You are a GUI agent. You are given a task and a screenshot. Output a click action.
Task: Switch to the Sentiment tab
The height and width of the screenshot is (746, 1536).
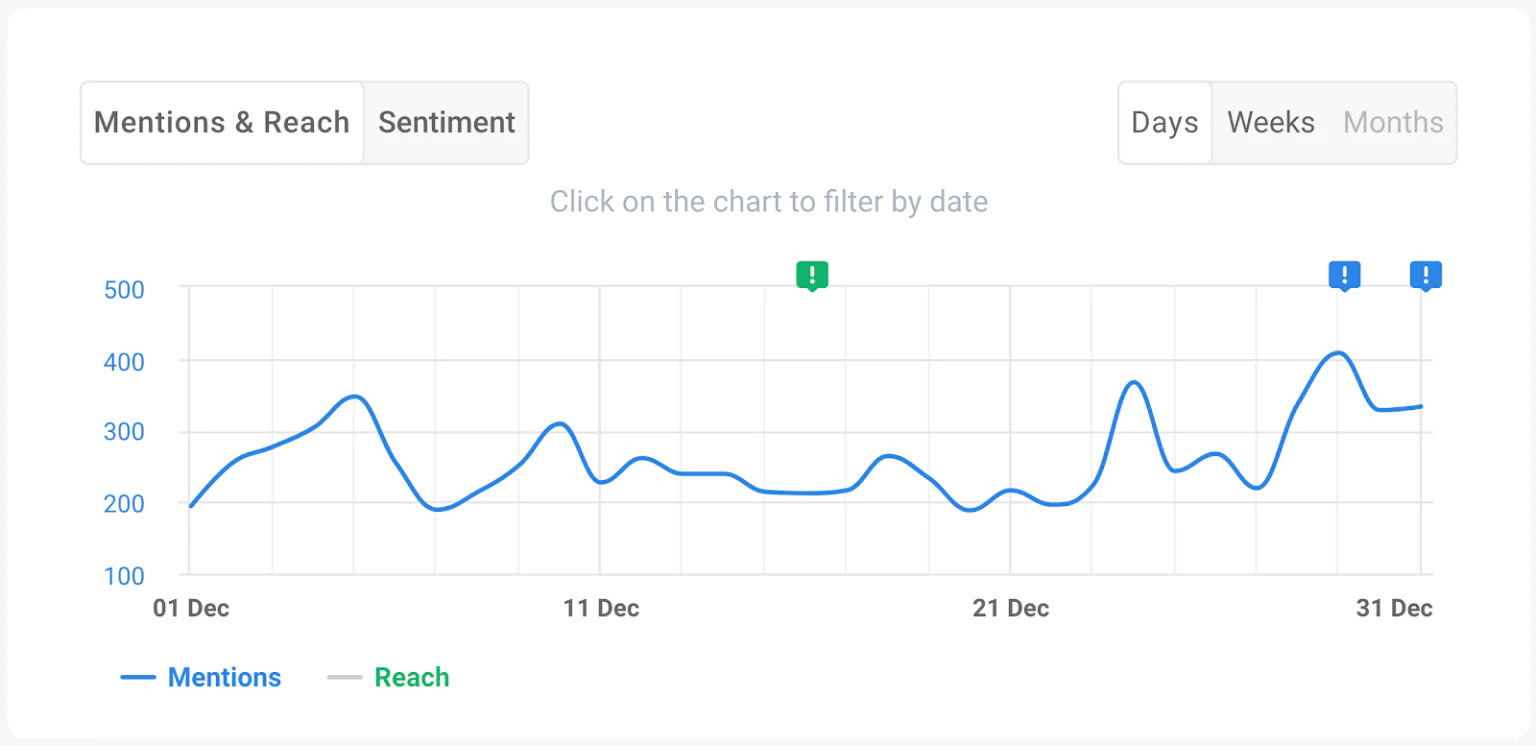pos(446,122)
